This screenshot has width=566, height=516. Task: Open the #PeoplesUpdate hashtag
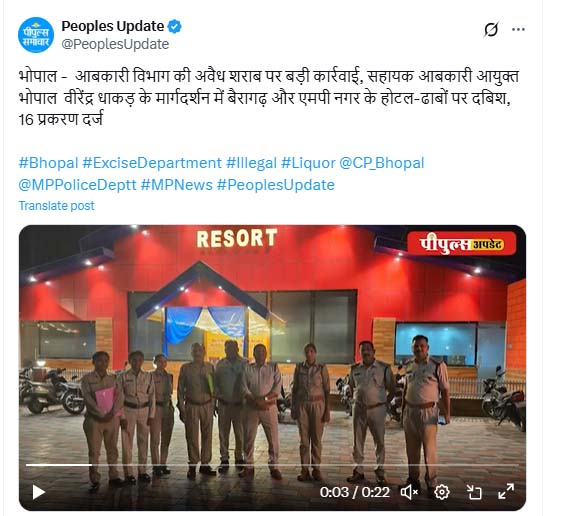(276, 185)
